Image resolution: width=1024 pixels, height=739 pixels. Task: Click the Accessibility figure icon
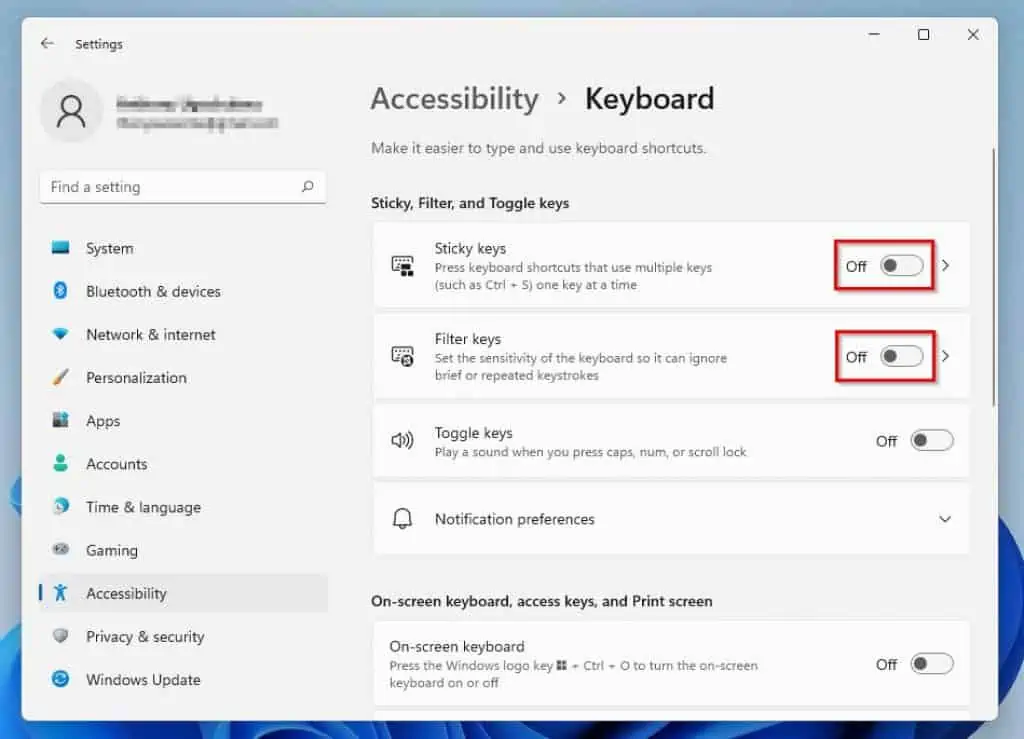(61, 593)
